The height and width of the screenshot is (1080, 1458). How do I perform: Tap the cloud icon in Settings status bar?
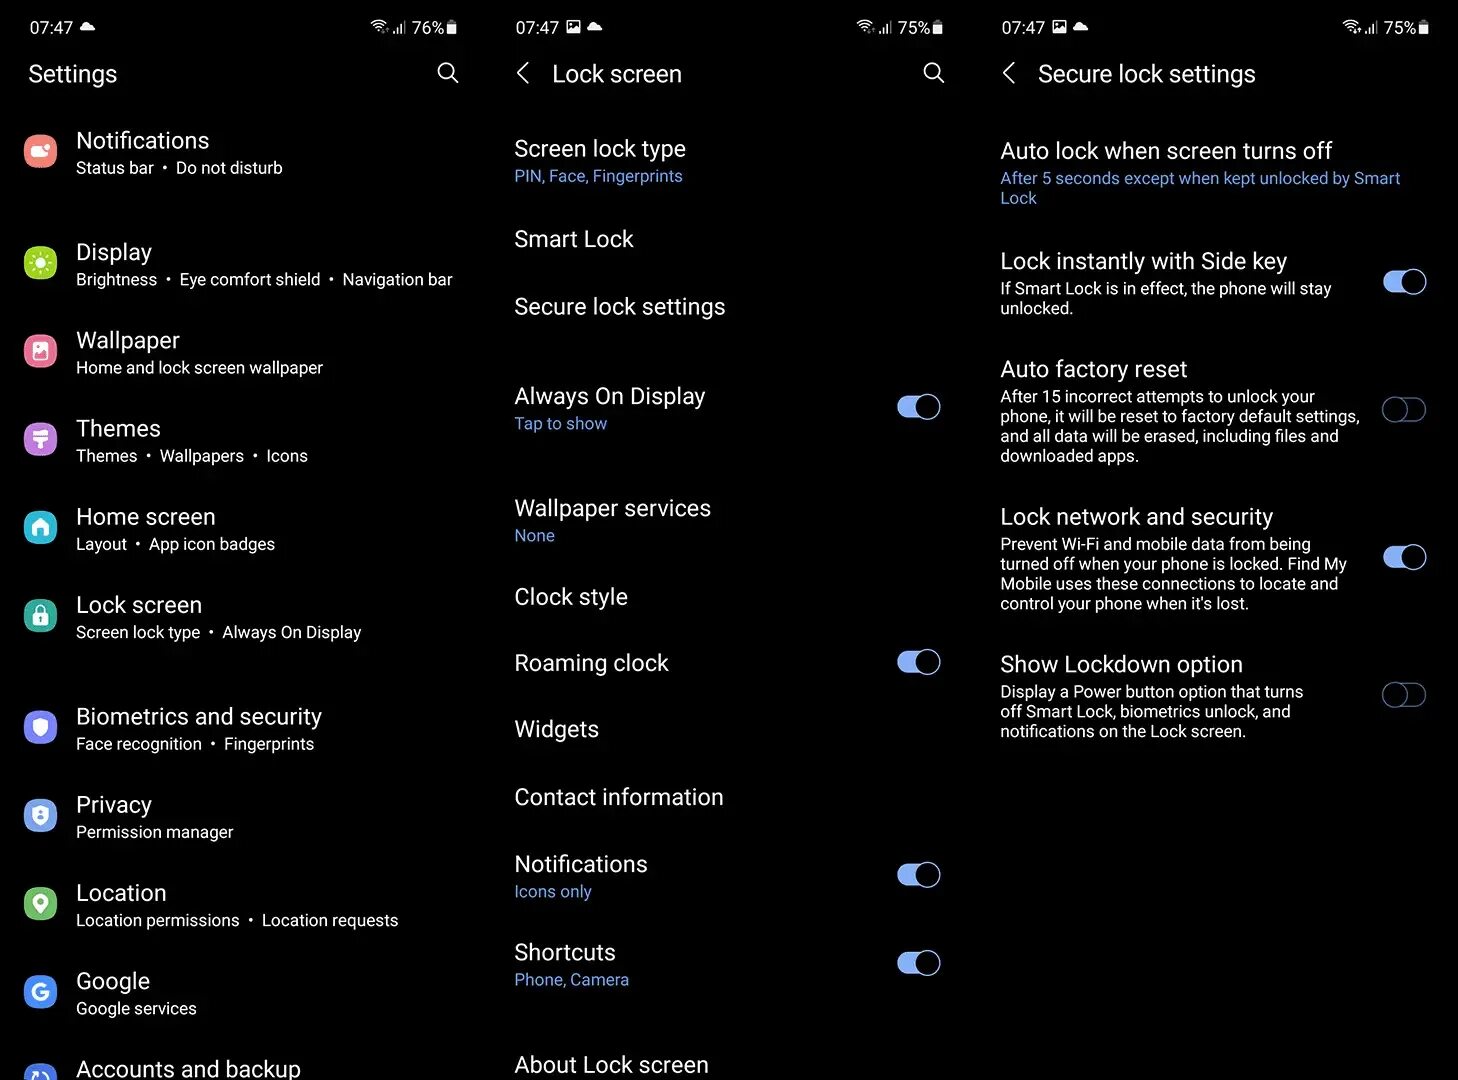point(87,27)
